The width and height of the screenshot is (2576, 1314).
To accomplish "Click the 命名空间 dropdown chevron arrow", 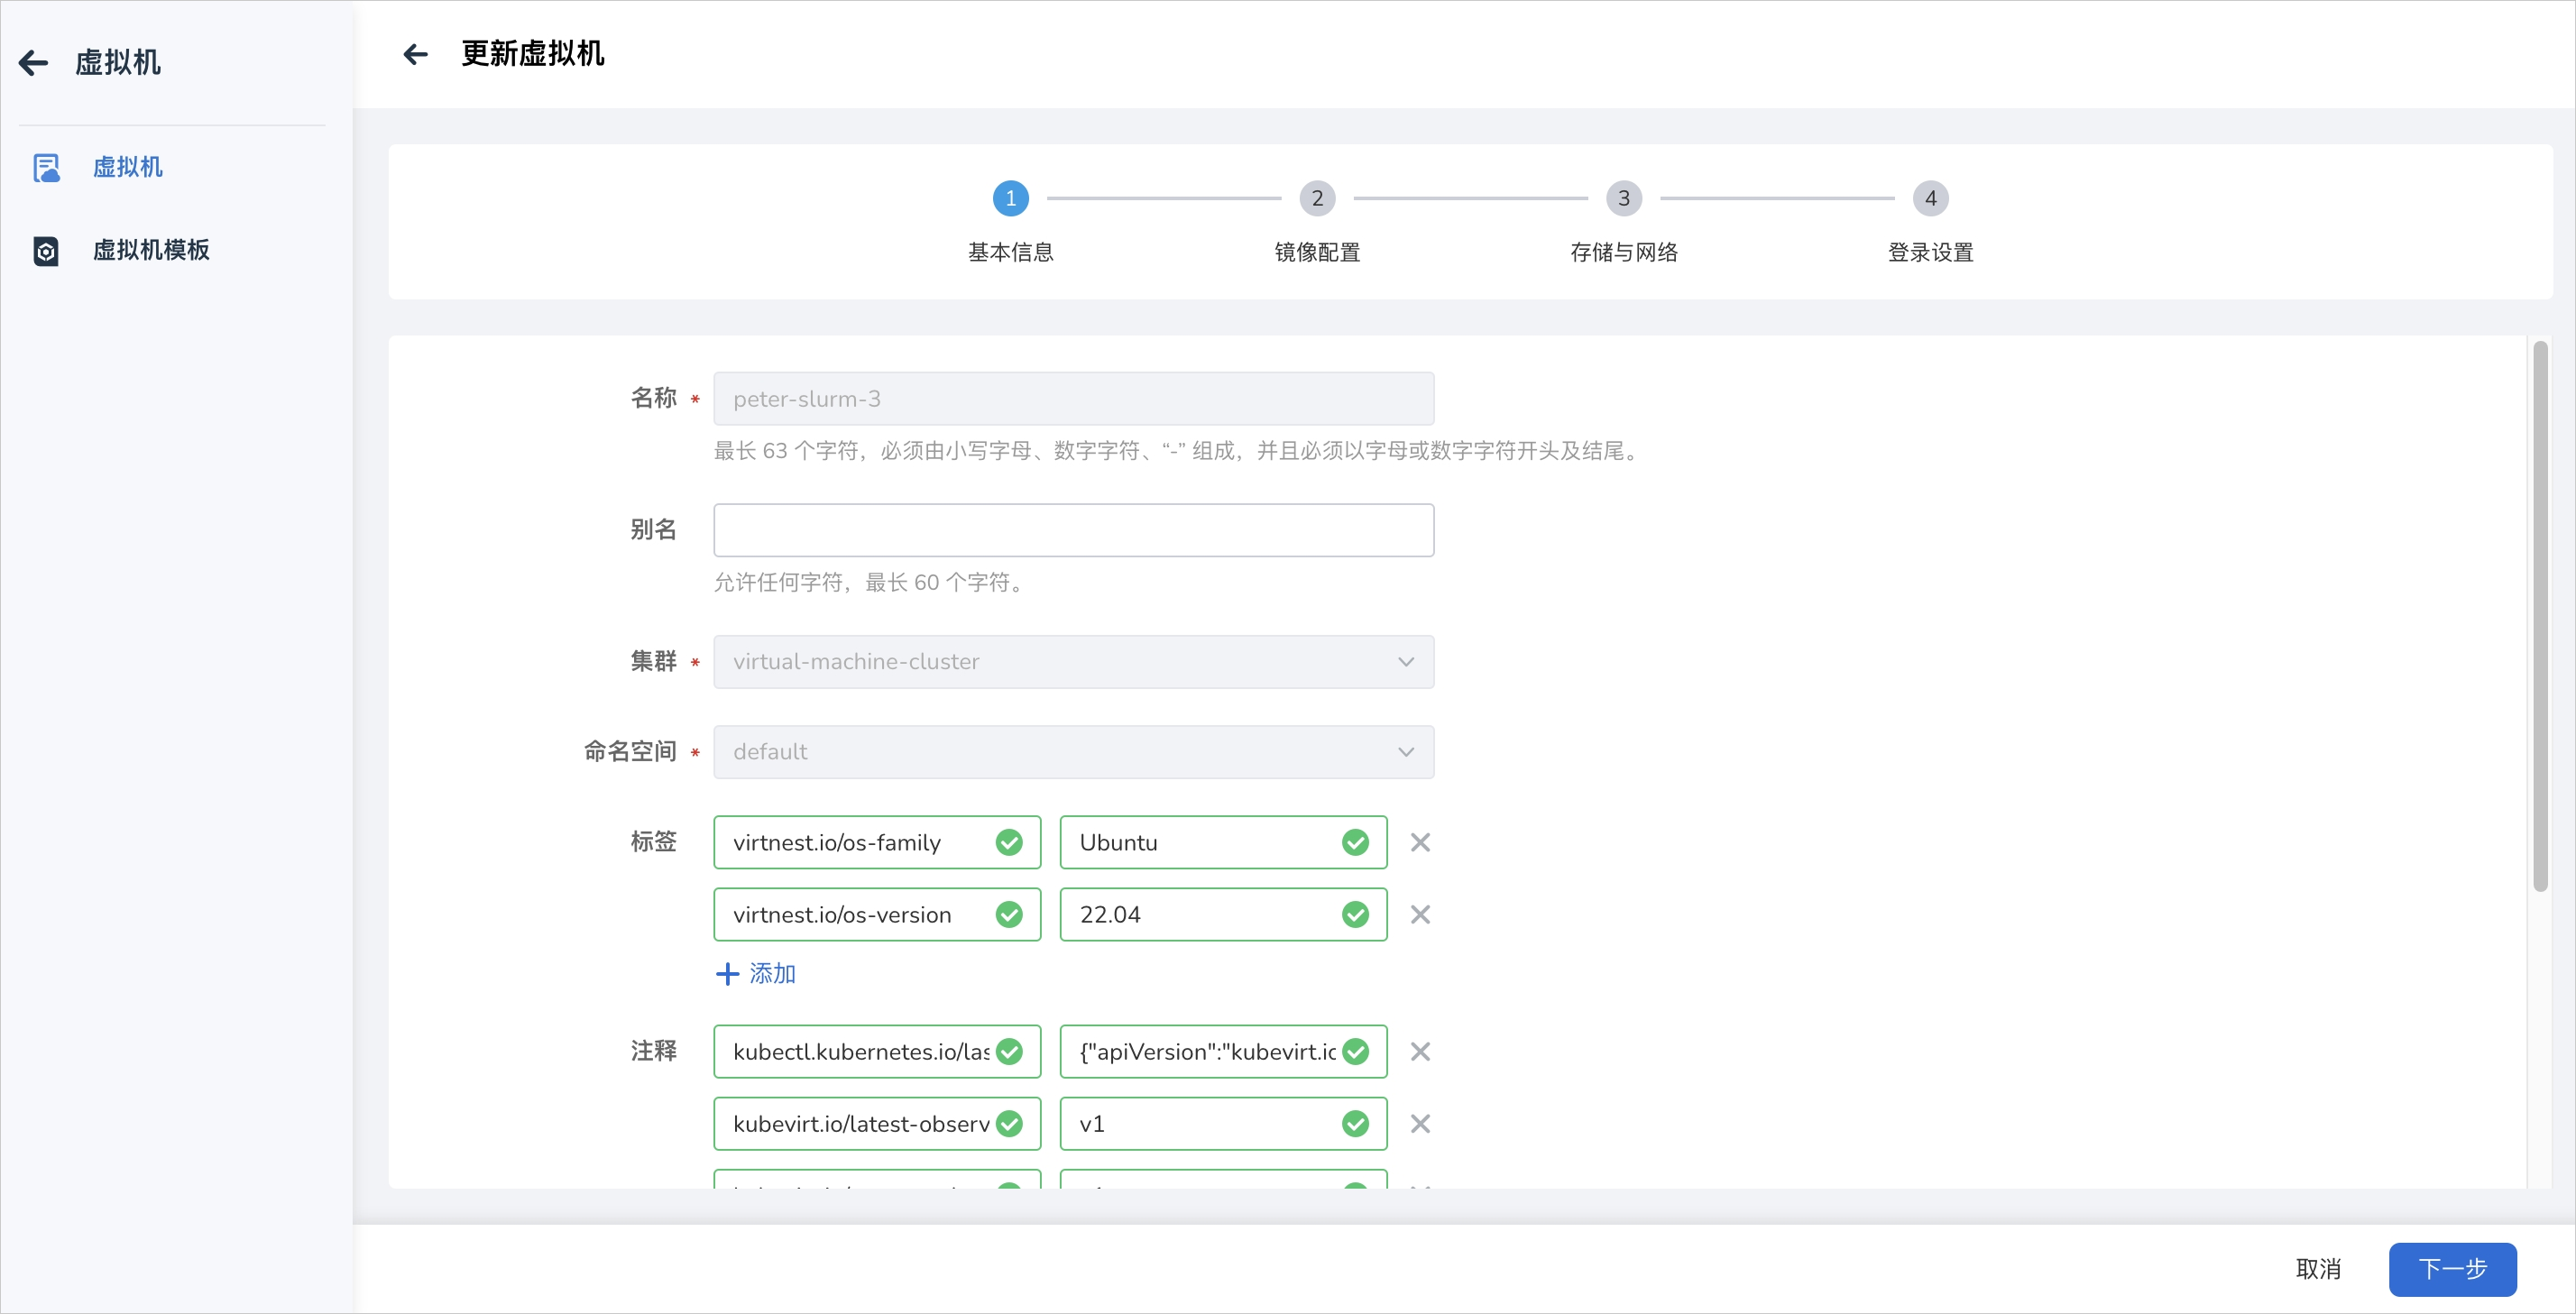I will (1406, 752).
